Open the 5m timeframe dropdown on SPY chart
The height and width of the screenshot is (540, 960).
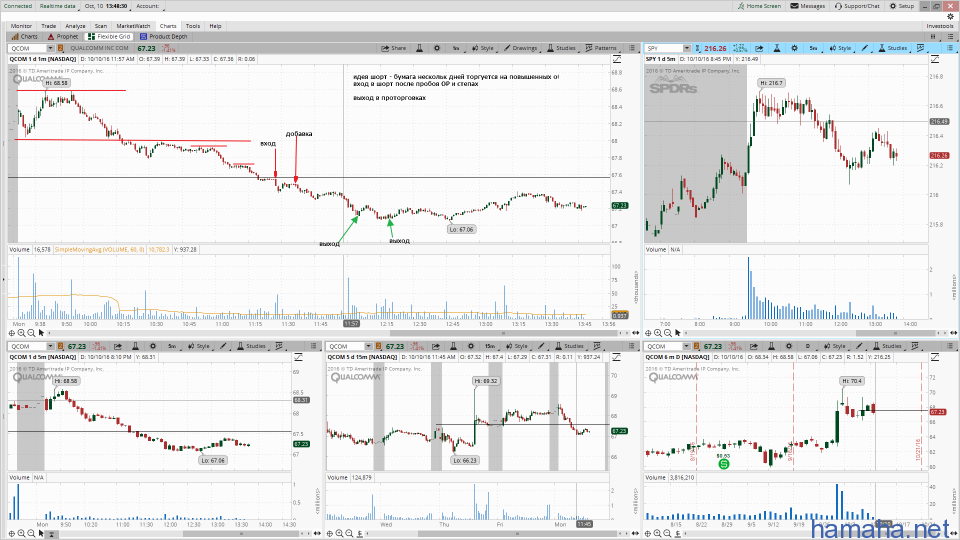(813, 48)
